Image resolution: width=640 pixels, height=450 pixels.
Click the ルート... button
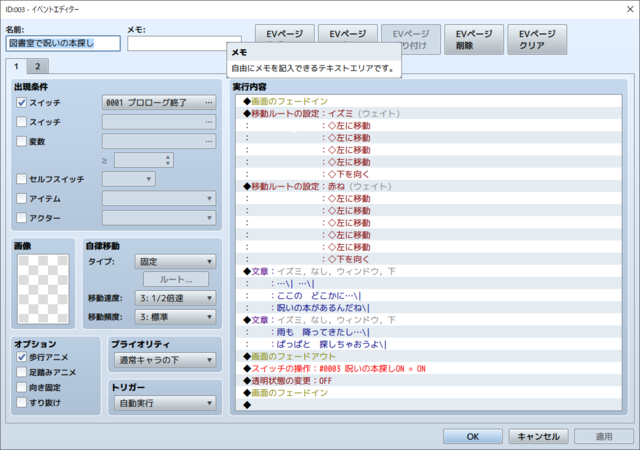(x=176, y=279)
